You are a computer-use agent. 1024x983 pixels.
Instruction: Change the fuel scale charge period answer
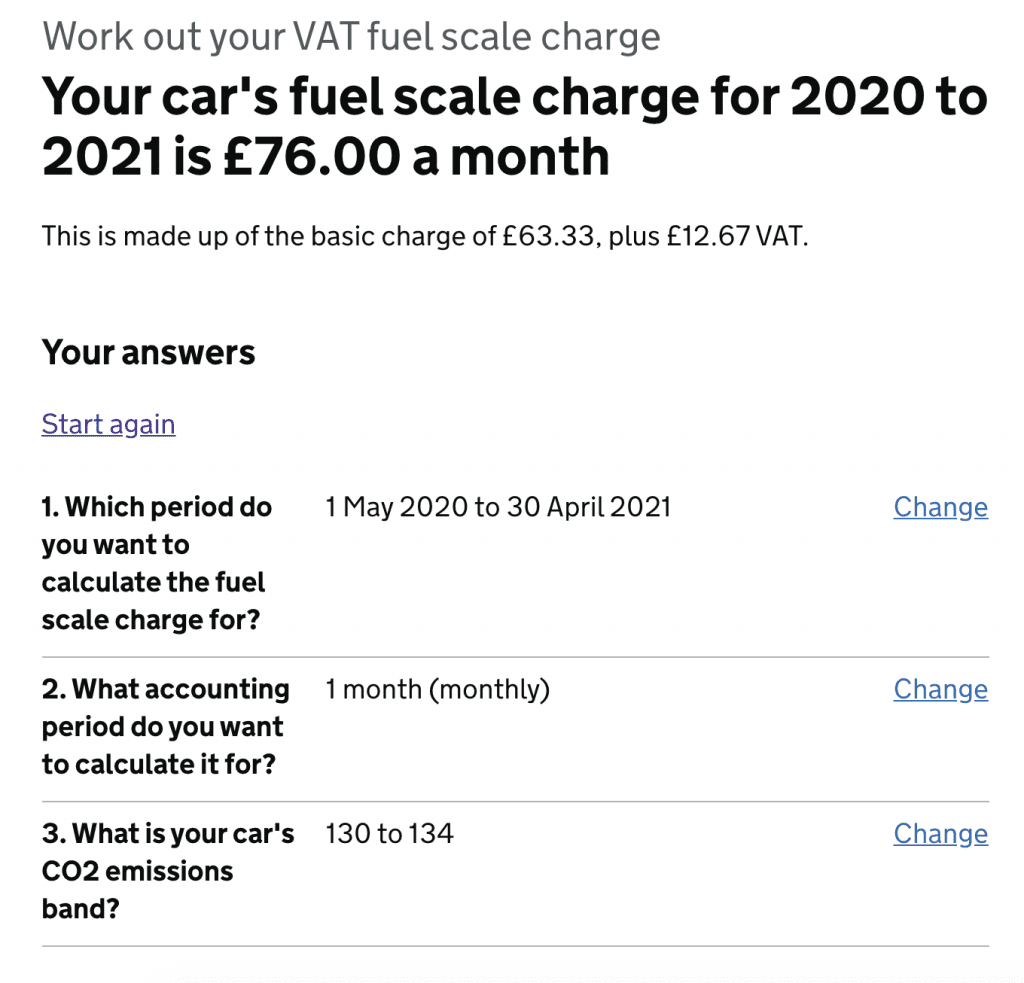pos(939,507)
